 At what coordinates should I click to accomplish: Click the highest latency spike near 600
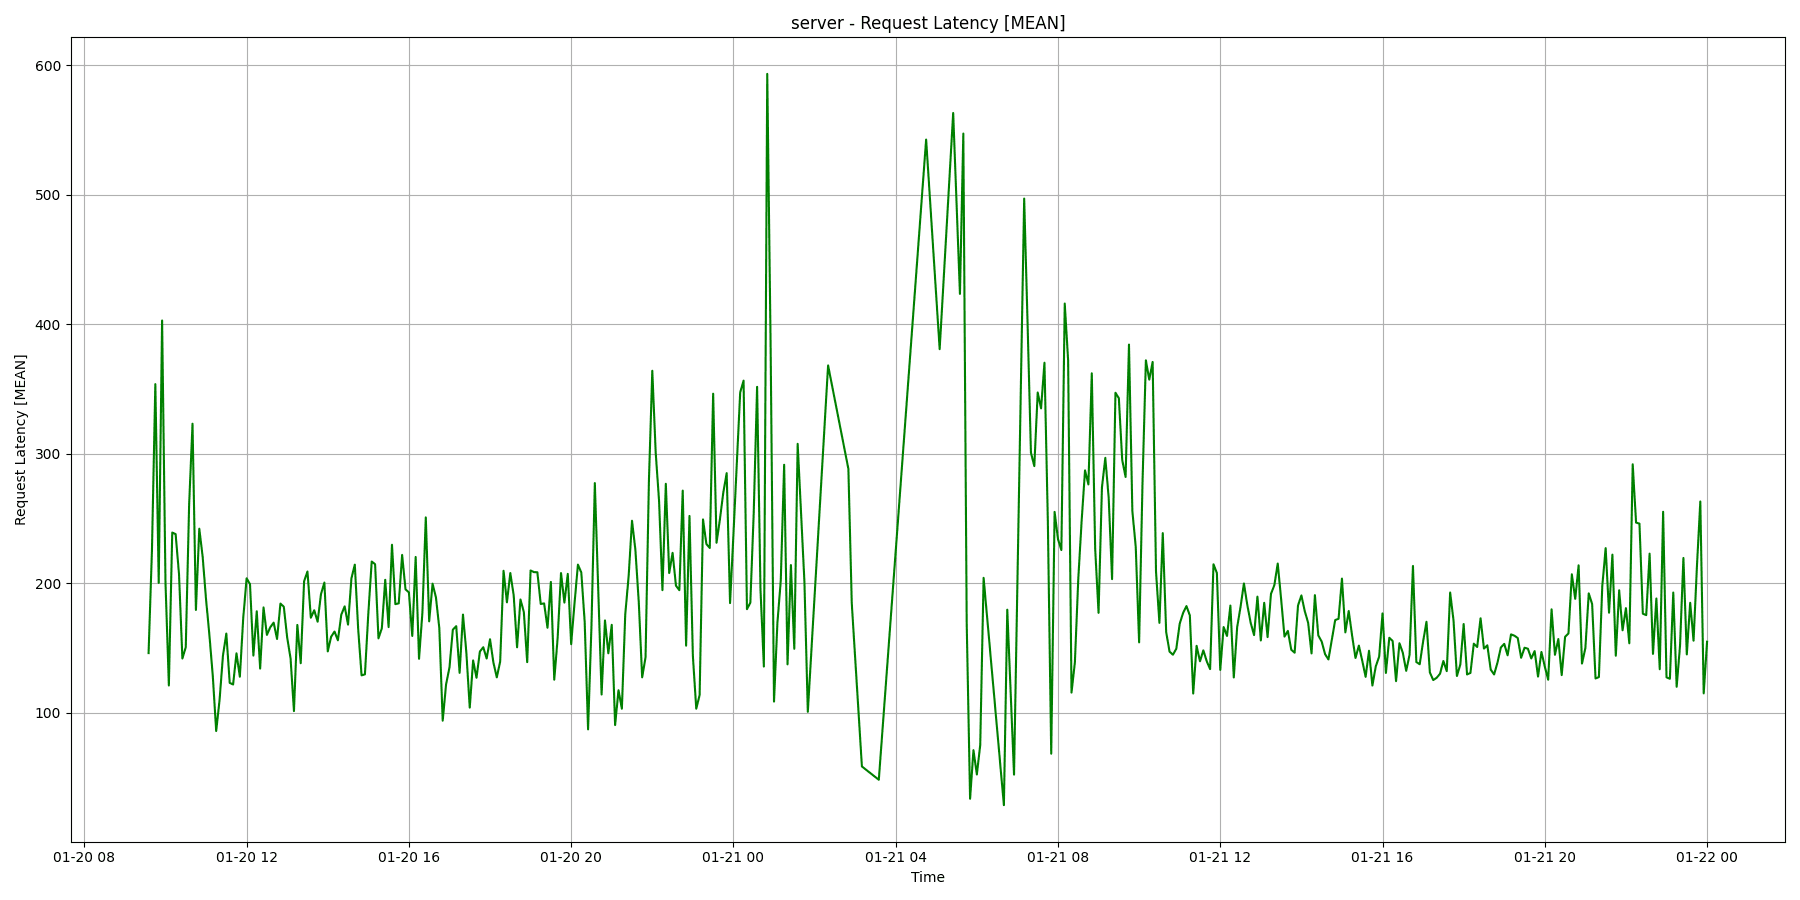[767, 74]
